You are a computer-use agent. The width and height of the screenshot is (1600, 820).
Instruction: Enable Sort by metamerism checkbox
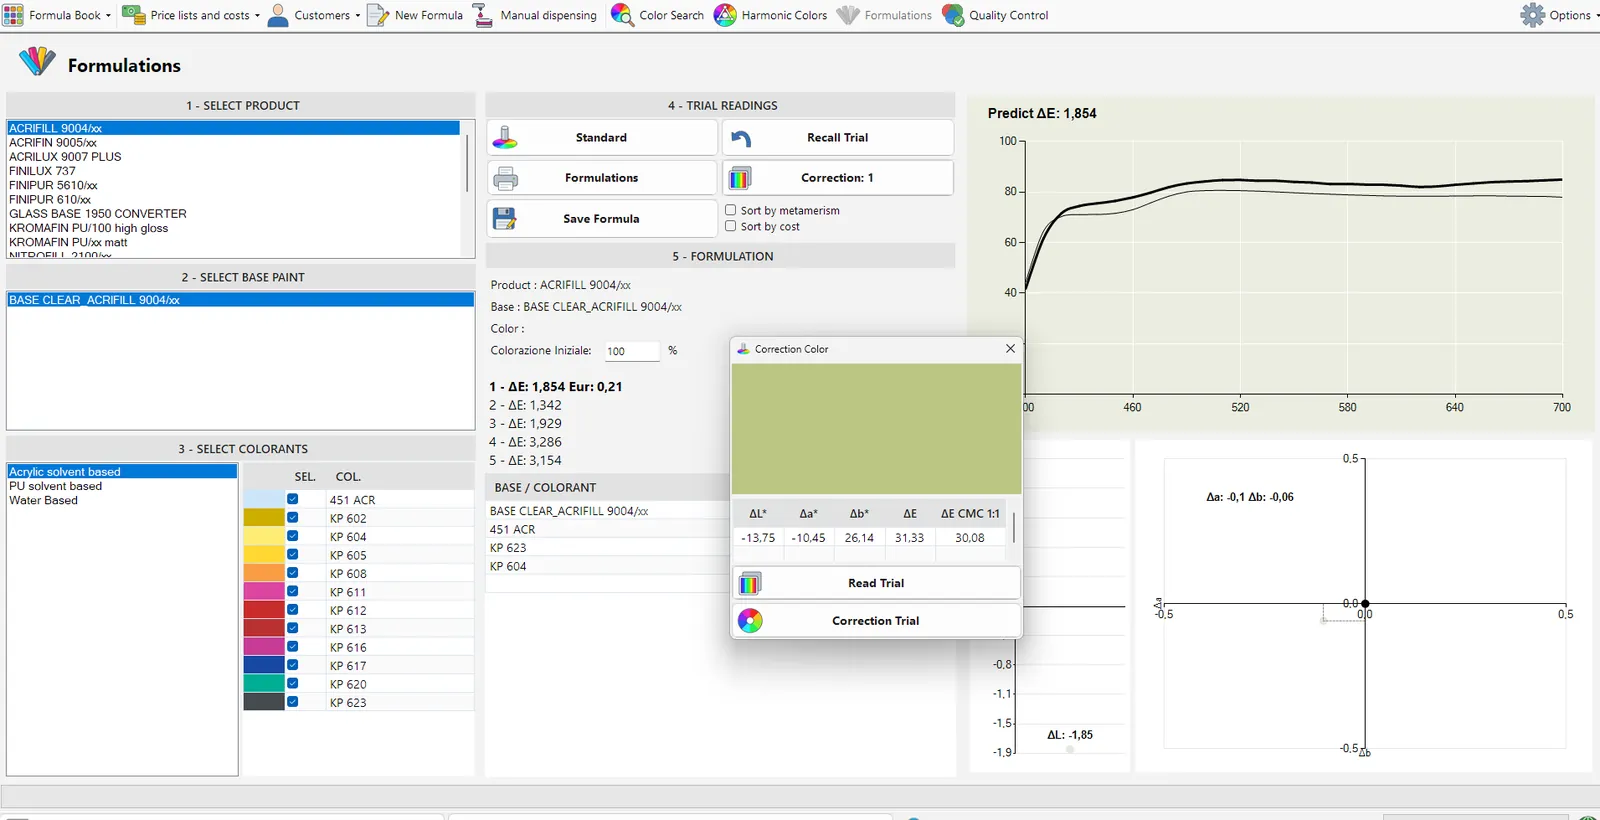730,210
